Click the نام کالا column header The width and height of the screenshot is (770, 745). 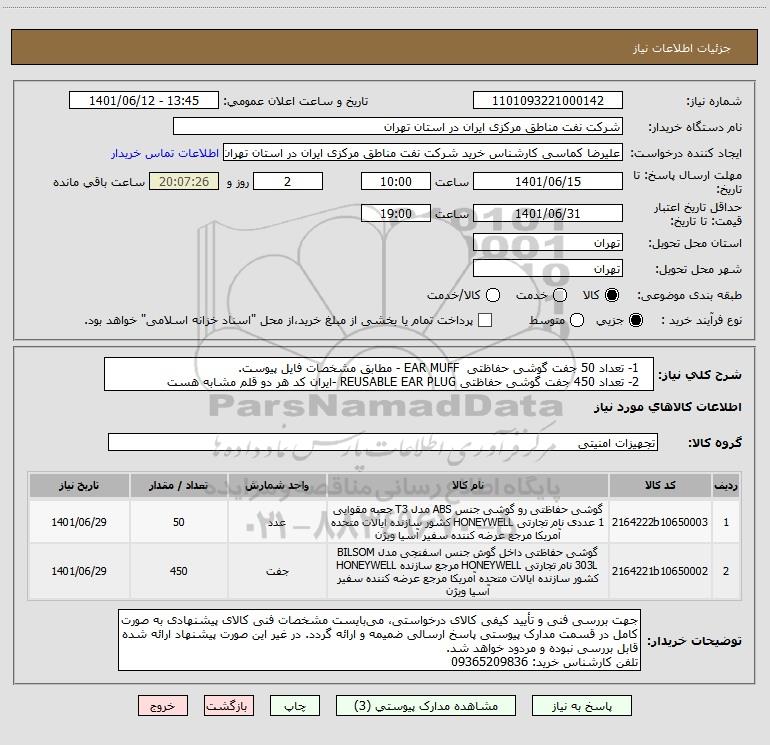468,485
